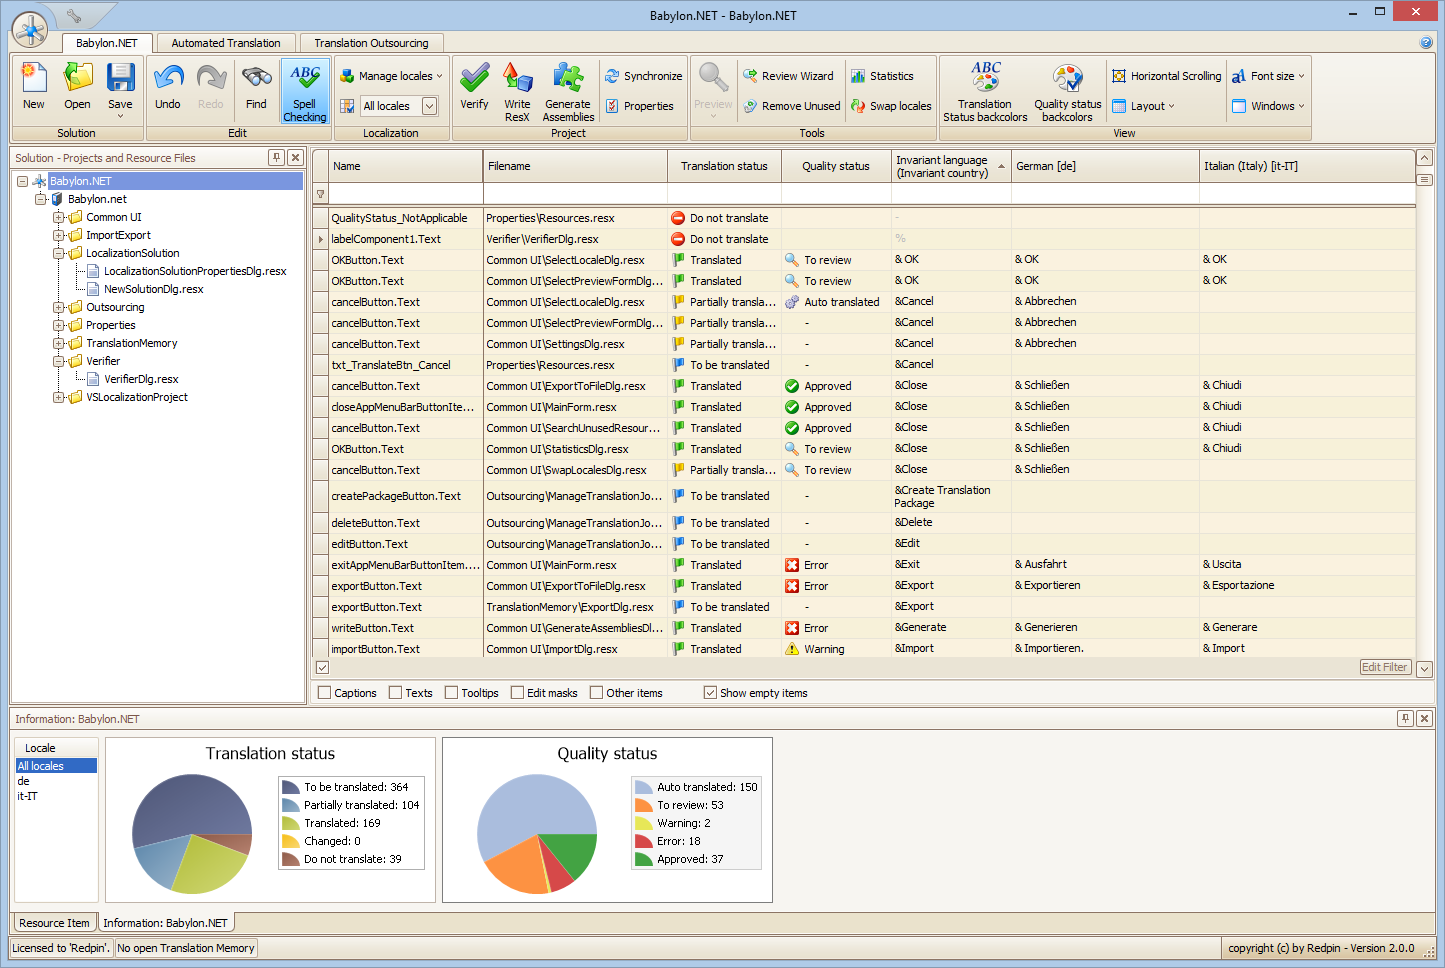The image size is (1445, 968).
Task: Click the German [de] column header
Action: 1105,166
